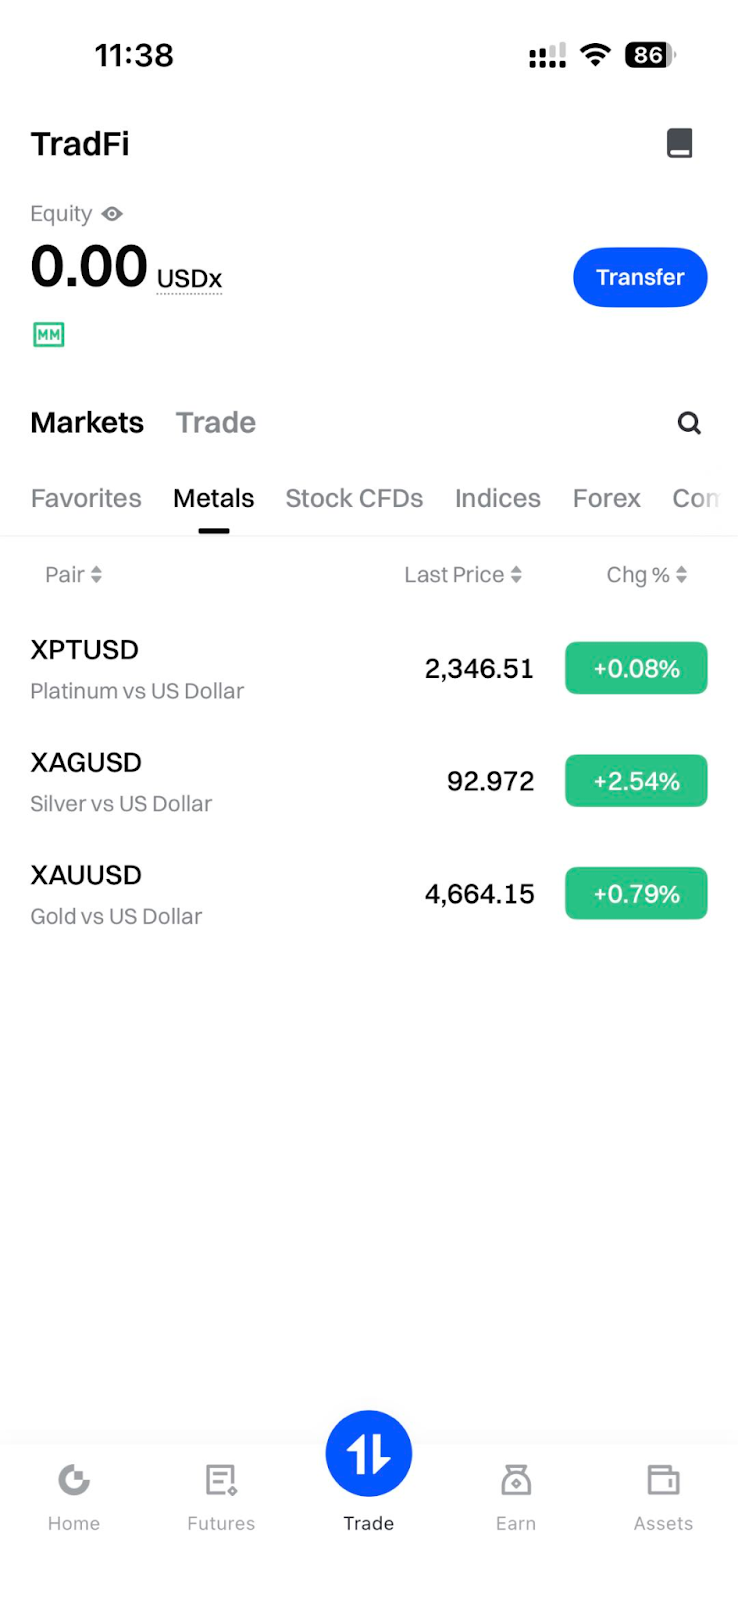Open the markets search icon

tap(689, 423)
